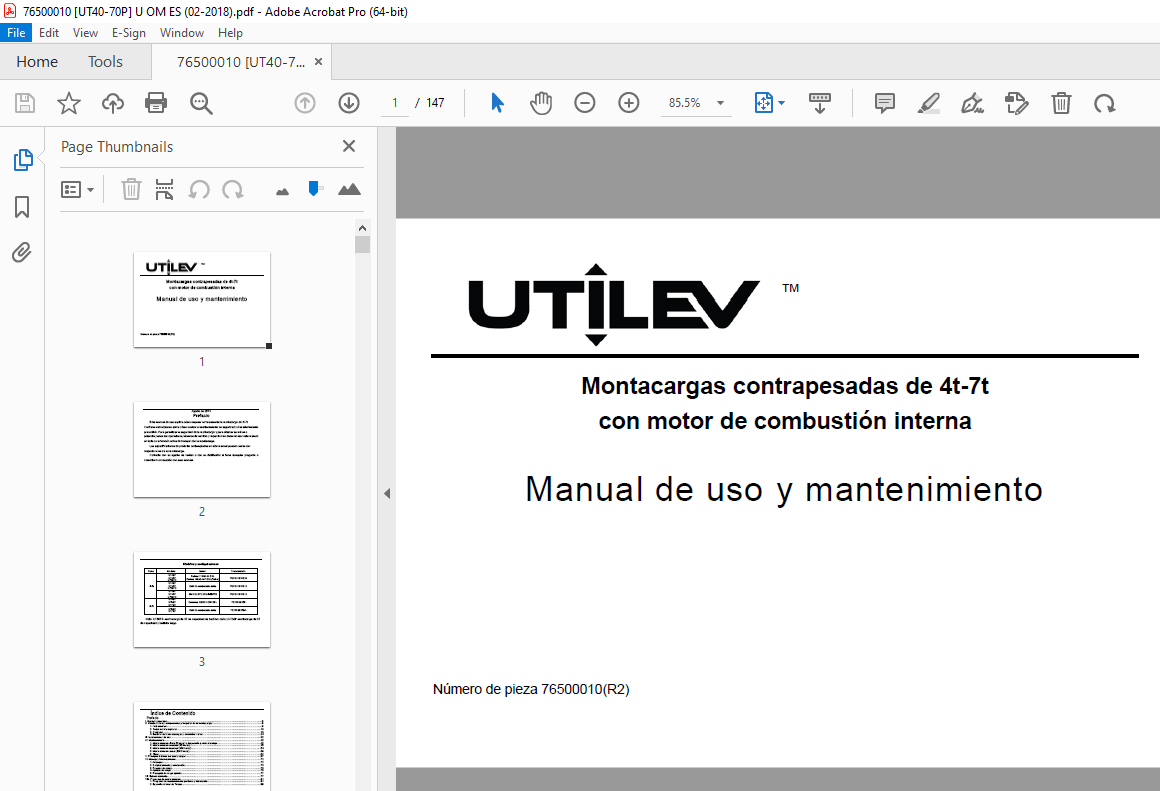The width and height of the screenshot is (1160, 791).
Task: Select the Highlight text tool
Action: pos(928,103)
